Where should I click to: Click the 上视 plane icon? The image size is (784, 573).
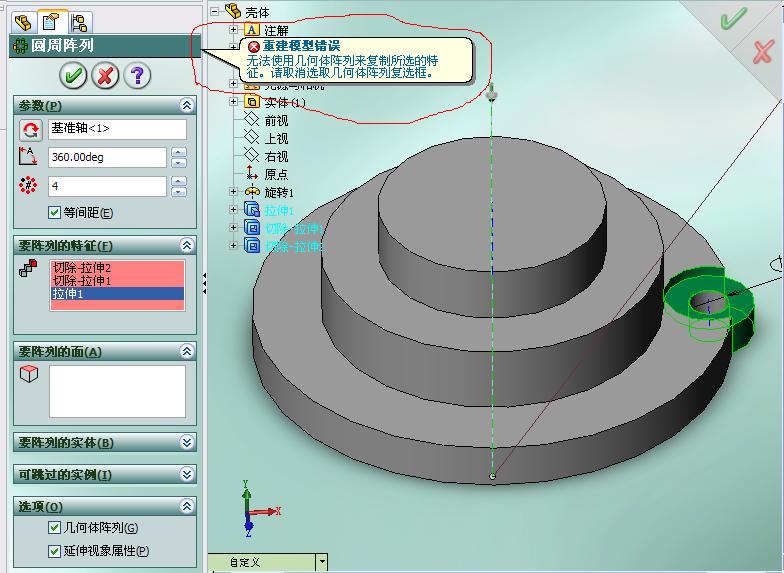251,138
